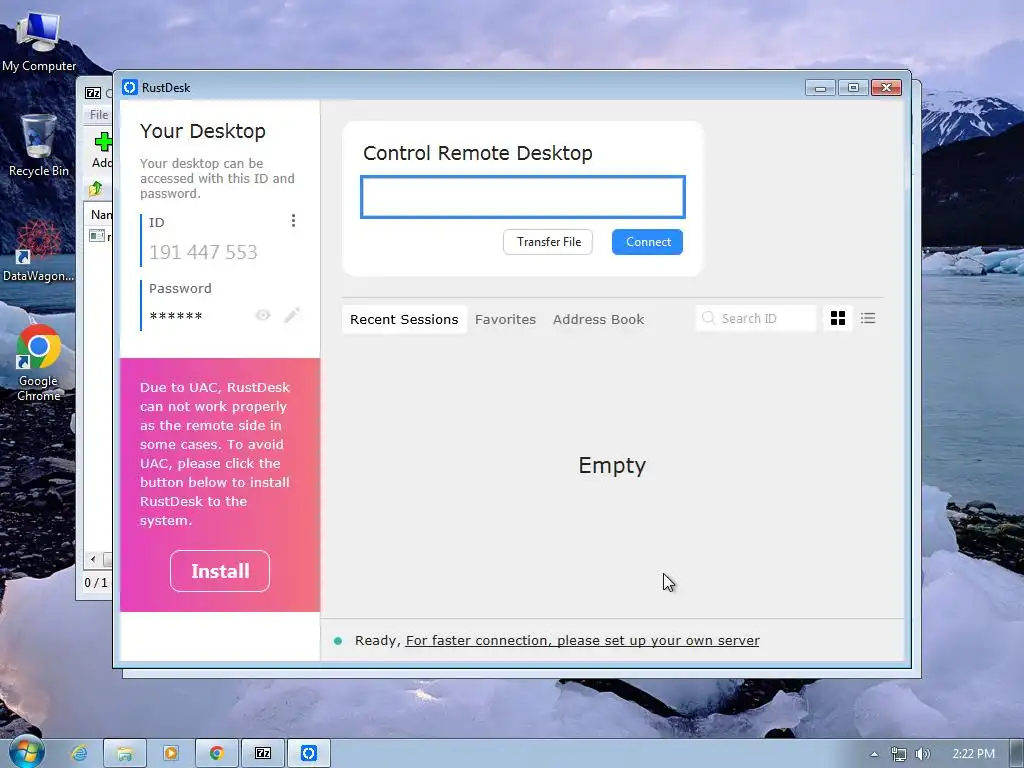Switch to list view of sessions
The image size is (1024, 768).
click(x=867, y=318)
